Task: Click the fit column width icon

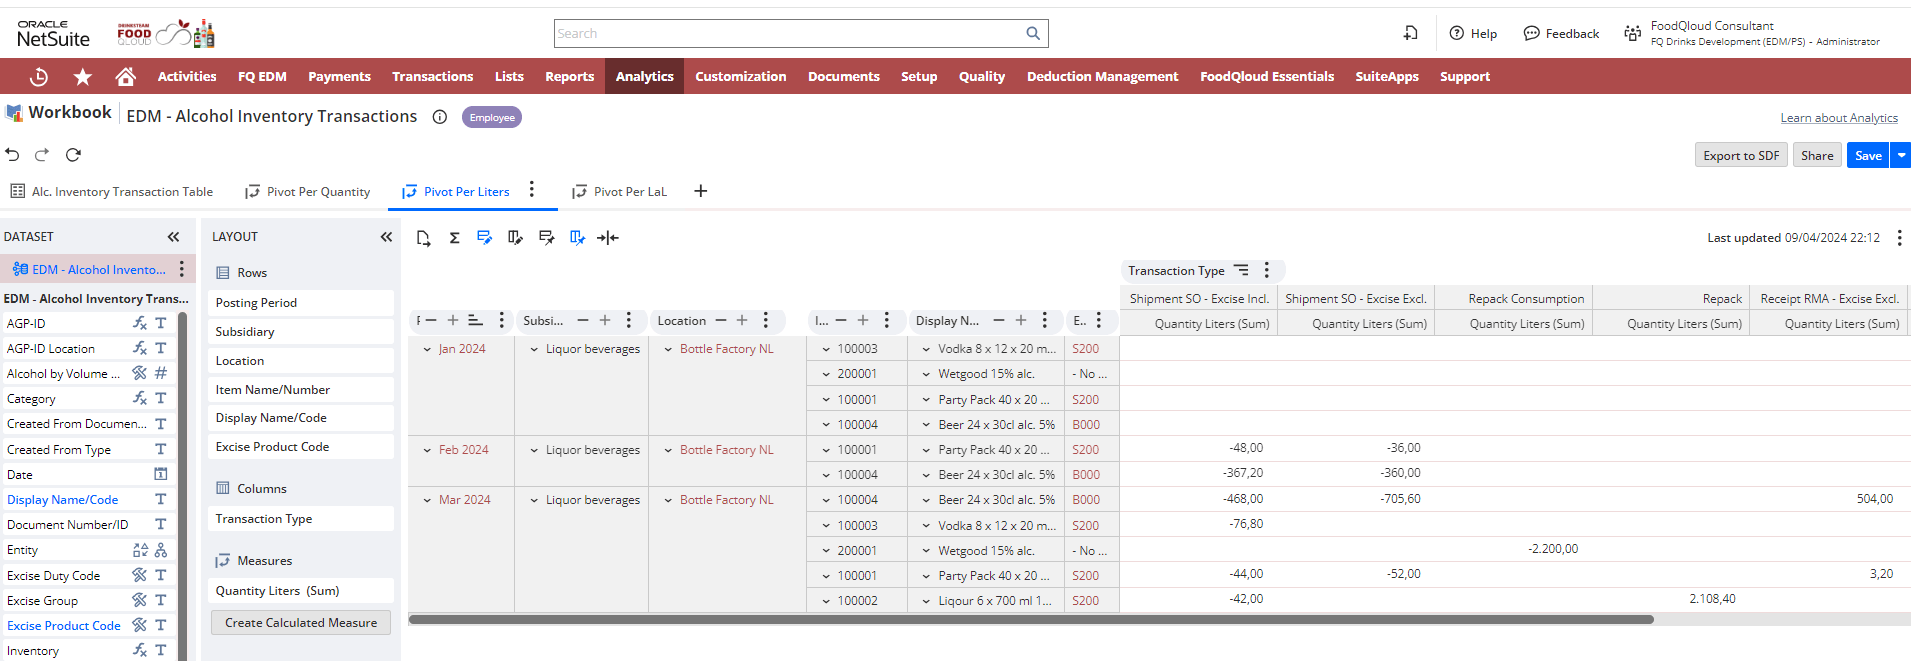Action: 608,238
